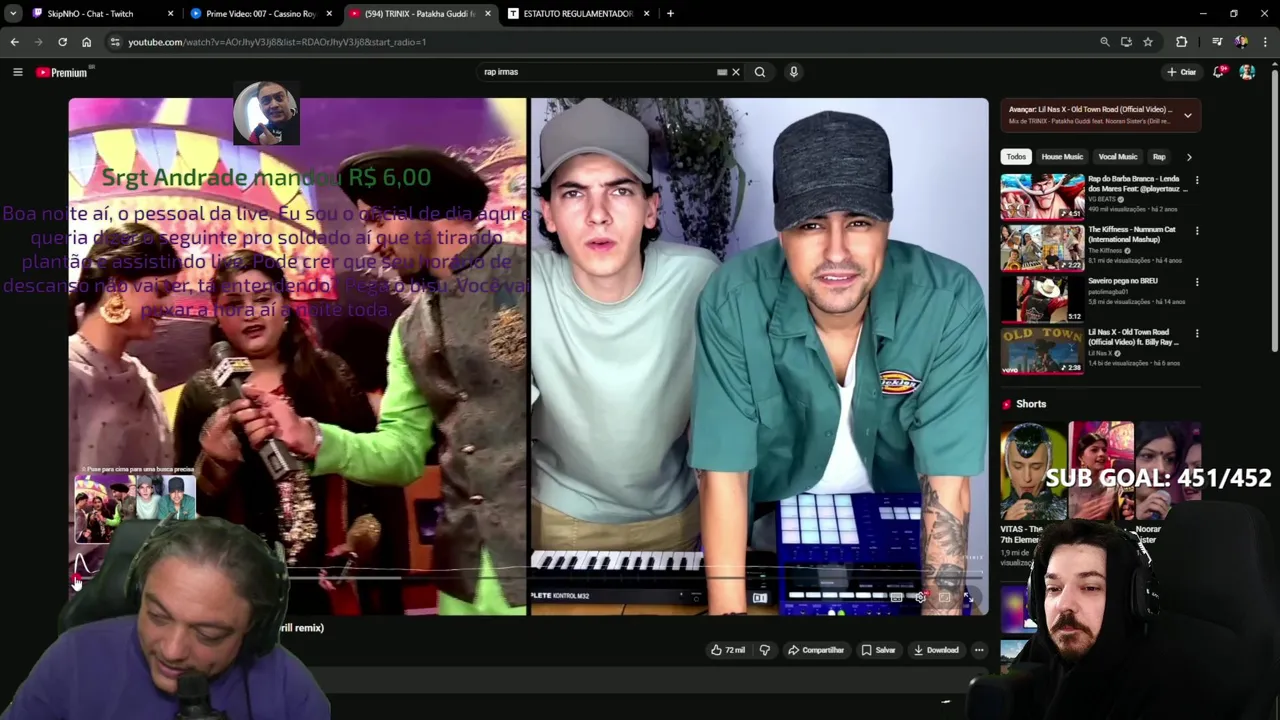This screenshot has height=720, width=1280.
Task: Open a new browser tab
Action: coord(670,14)
